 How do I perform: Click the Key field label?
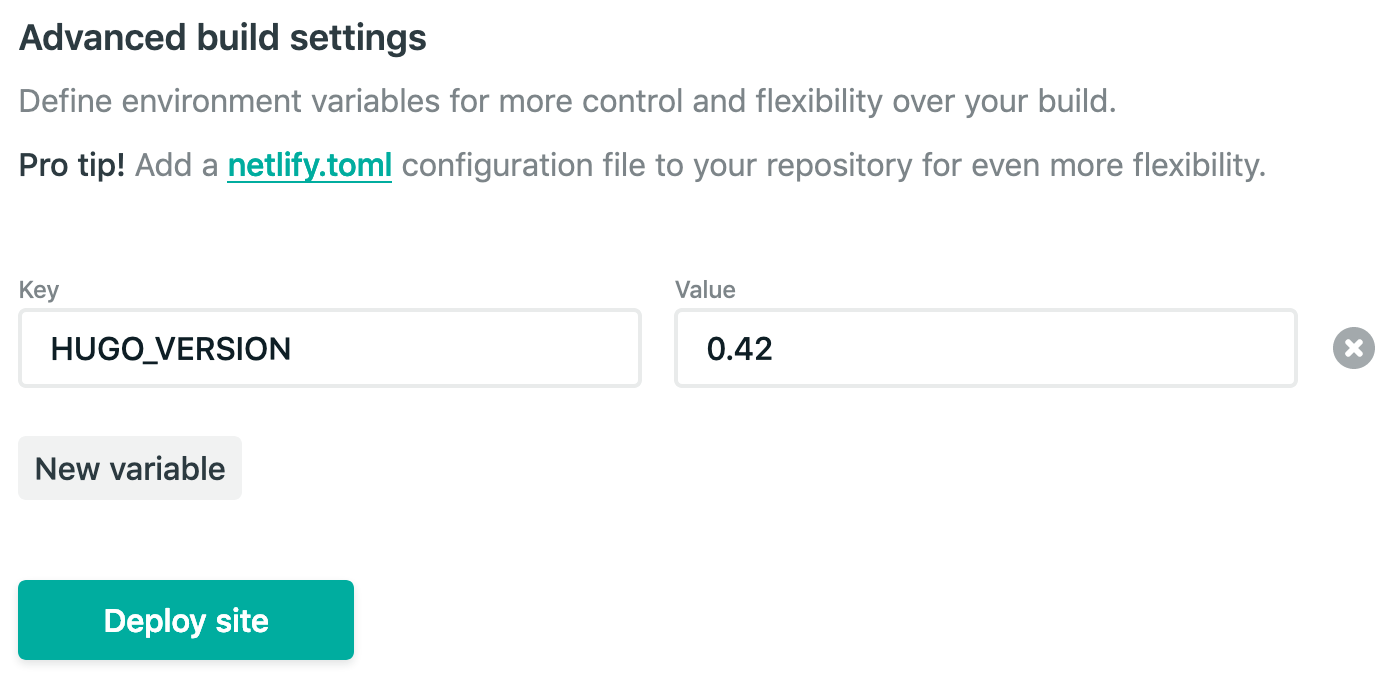(x=39, y=290)
